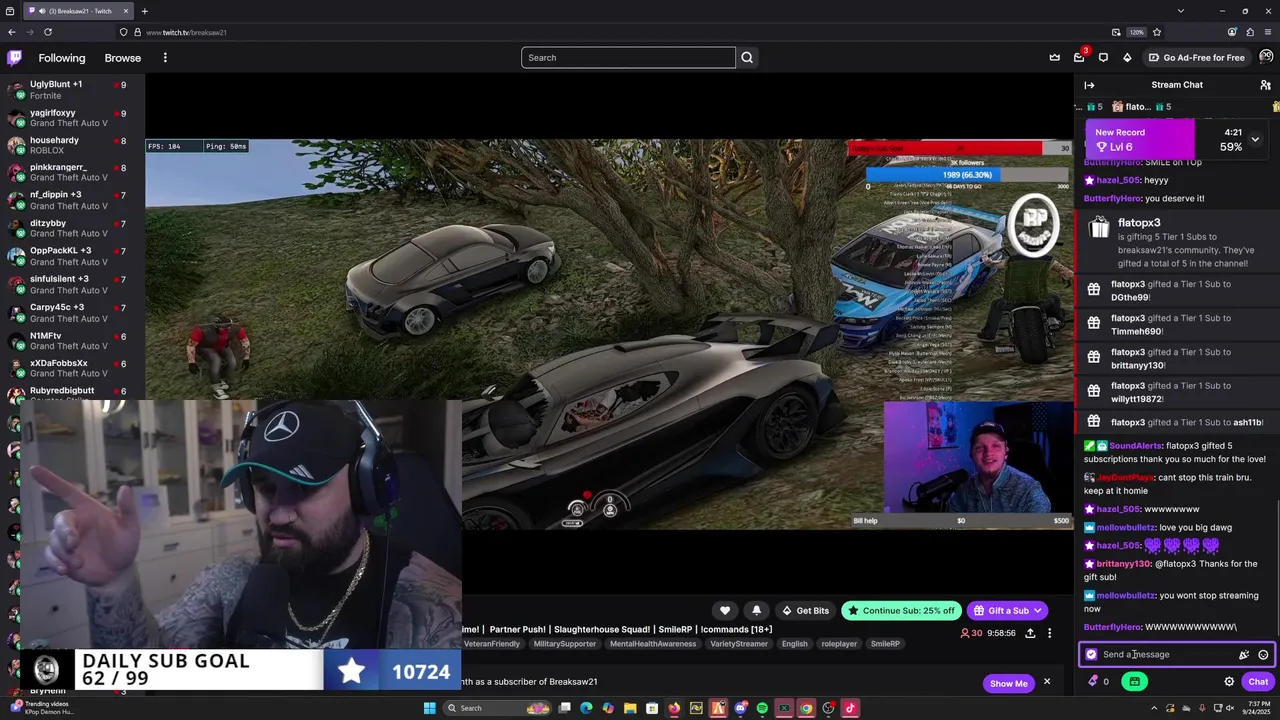Open chat identity badge icon

pyautogui.click(x=1091, y=655)
